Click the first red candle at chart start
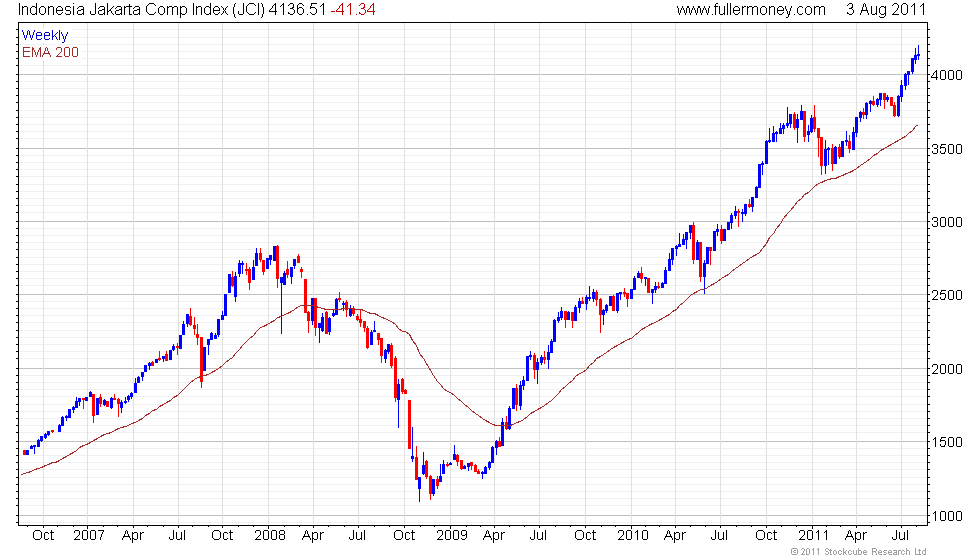Viewport: 980px width, 560px height. tap(26, 452)
